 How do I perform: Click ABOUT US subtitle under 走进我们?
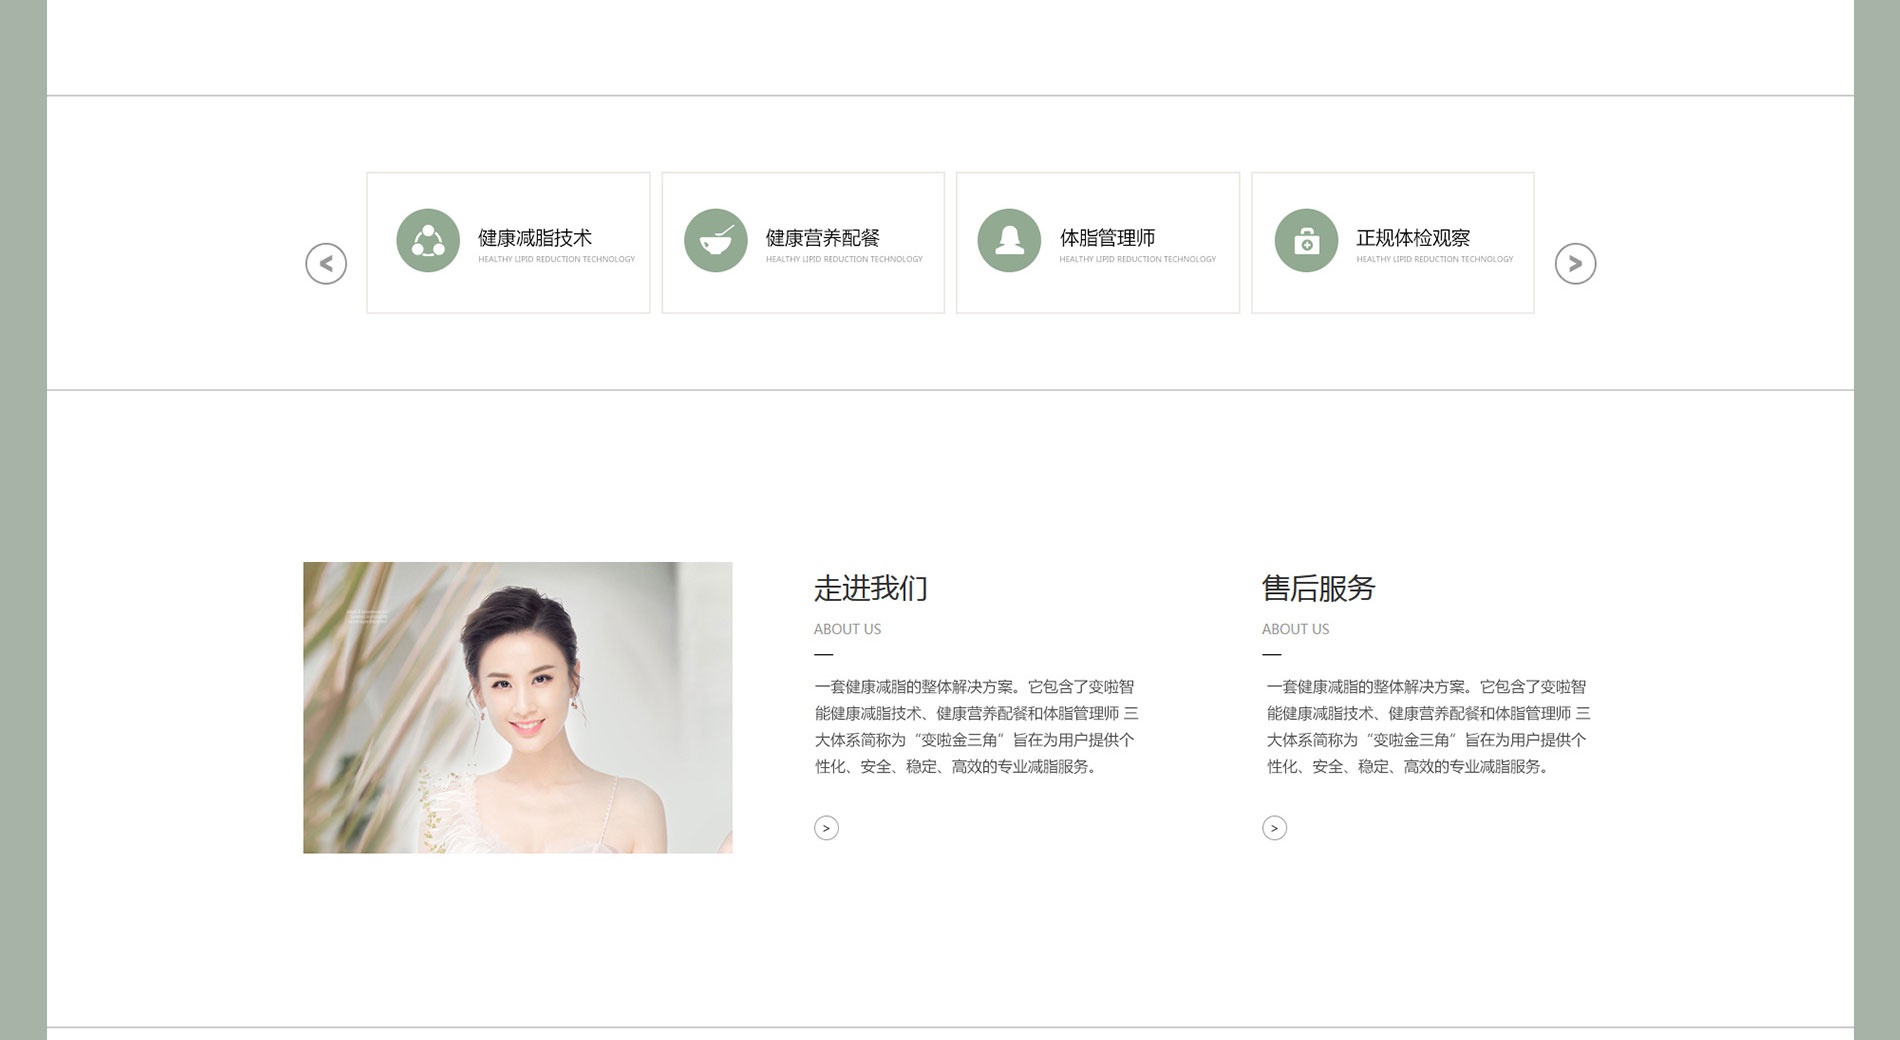coord(847,629)
